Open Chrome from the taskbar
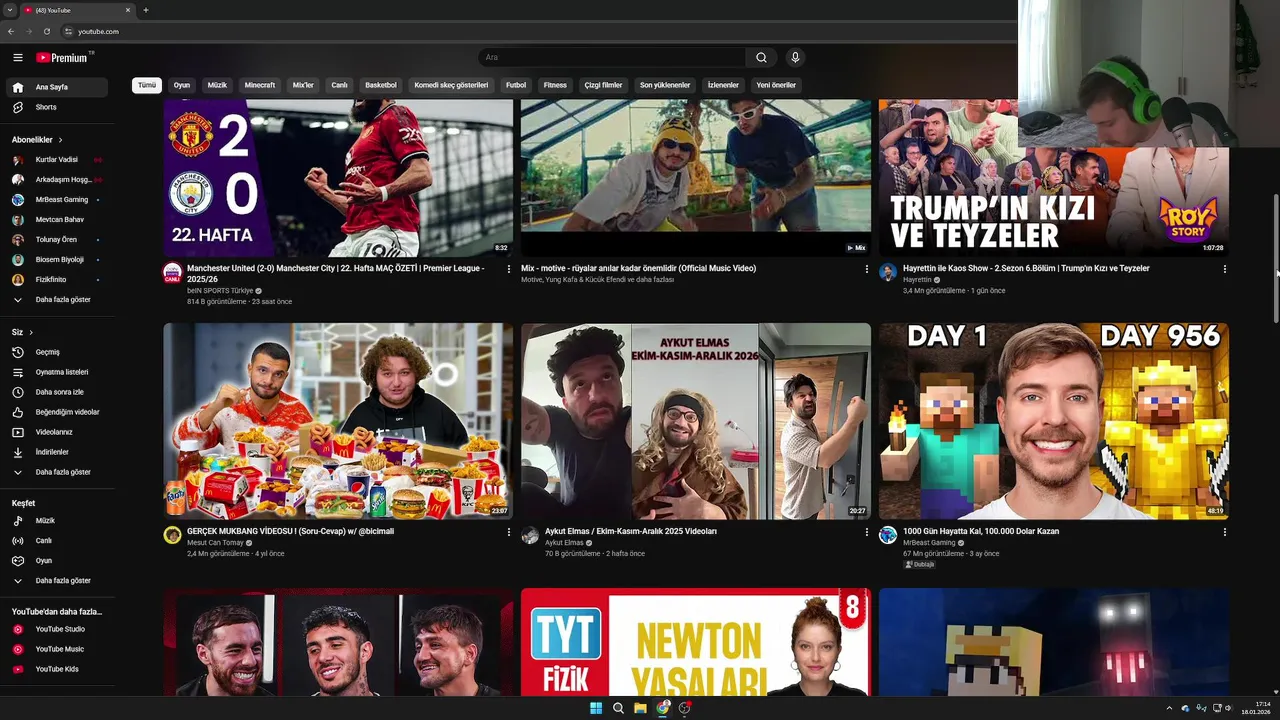This screenshot has width=1280, height=720. point(663,708)
